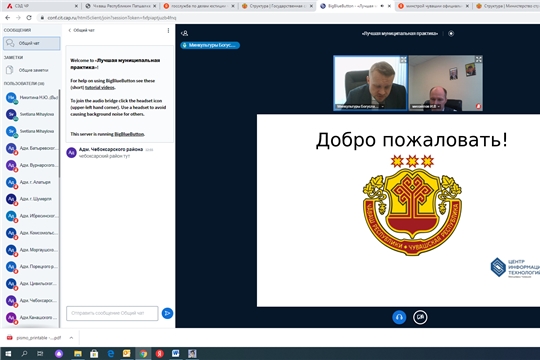Viewport: 540px width, 360px height.
Task: Go forward in browser
Action: (x=18, y=18)
